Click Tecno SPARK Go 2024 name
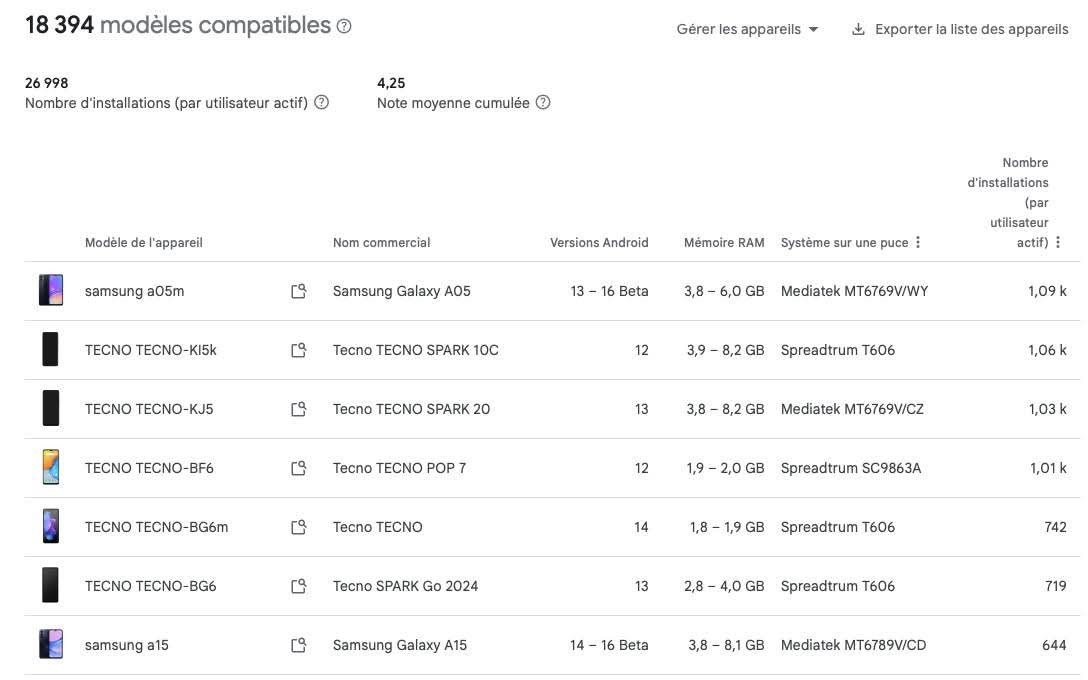Image resolution: width=1088 pixels, height=680 pixels. [x=405, y=586]
